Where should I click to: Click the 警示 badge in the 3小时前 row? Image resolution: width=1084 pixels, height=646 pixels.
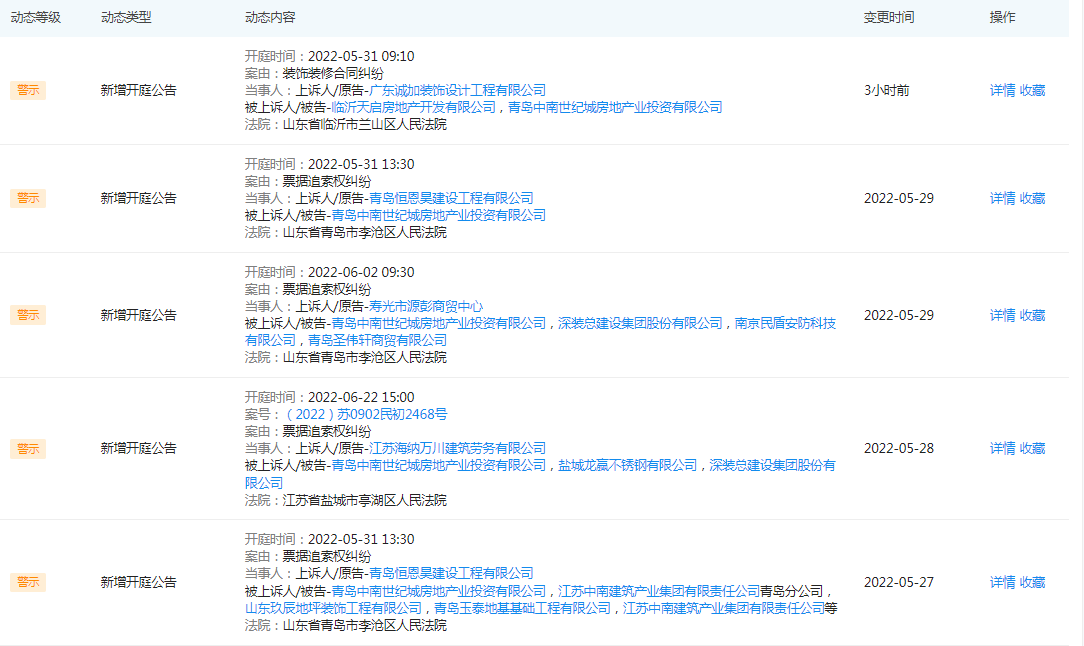(28, 90)
